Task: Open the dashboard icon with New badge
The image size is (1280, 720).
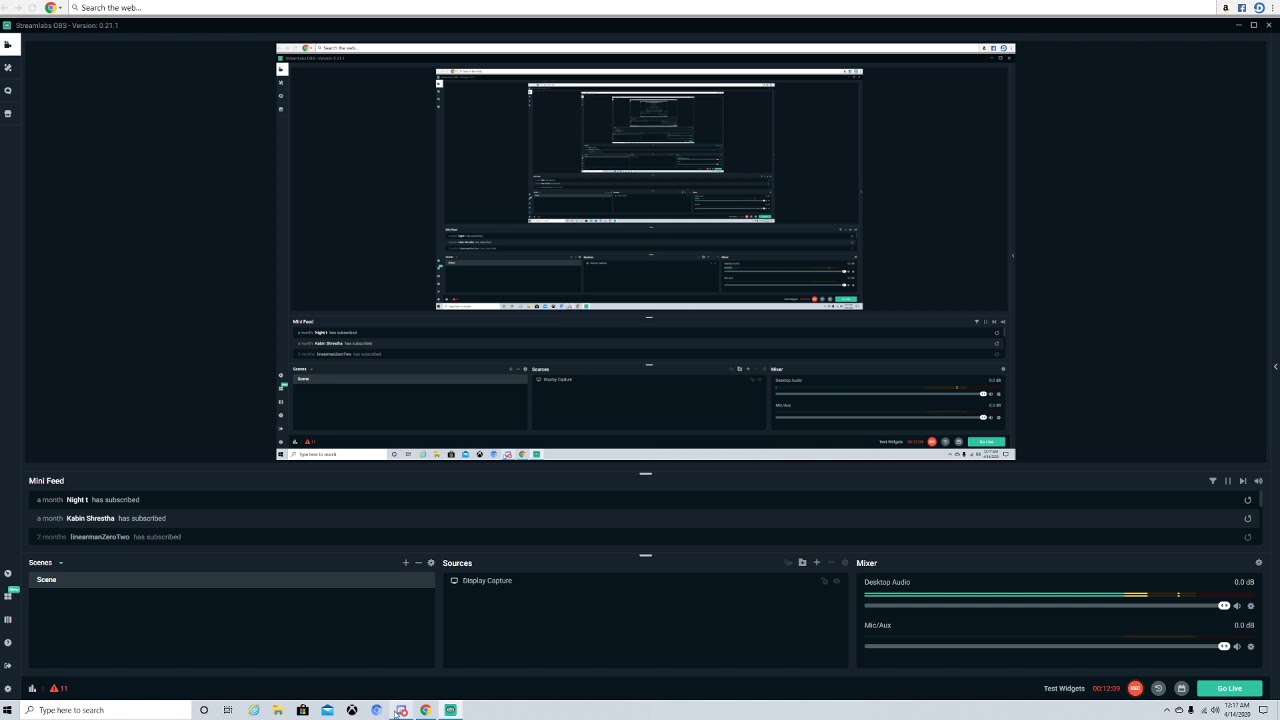Action: tap(9, 595)
